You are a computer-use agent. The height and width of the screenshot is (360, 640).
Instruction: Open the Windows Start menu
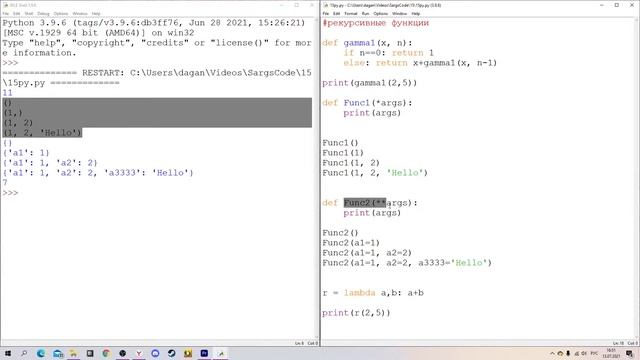coord(8,353)
